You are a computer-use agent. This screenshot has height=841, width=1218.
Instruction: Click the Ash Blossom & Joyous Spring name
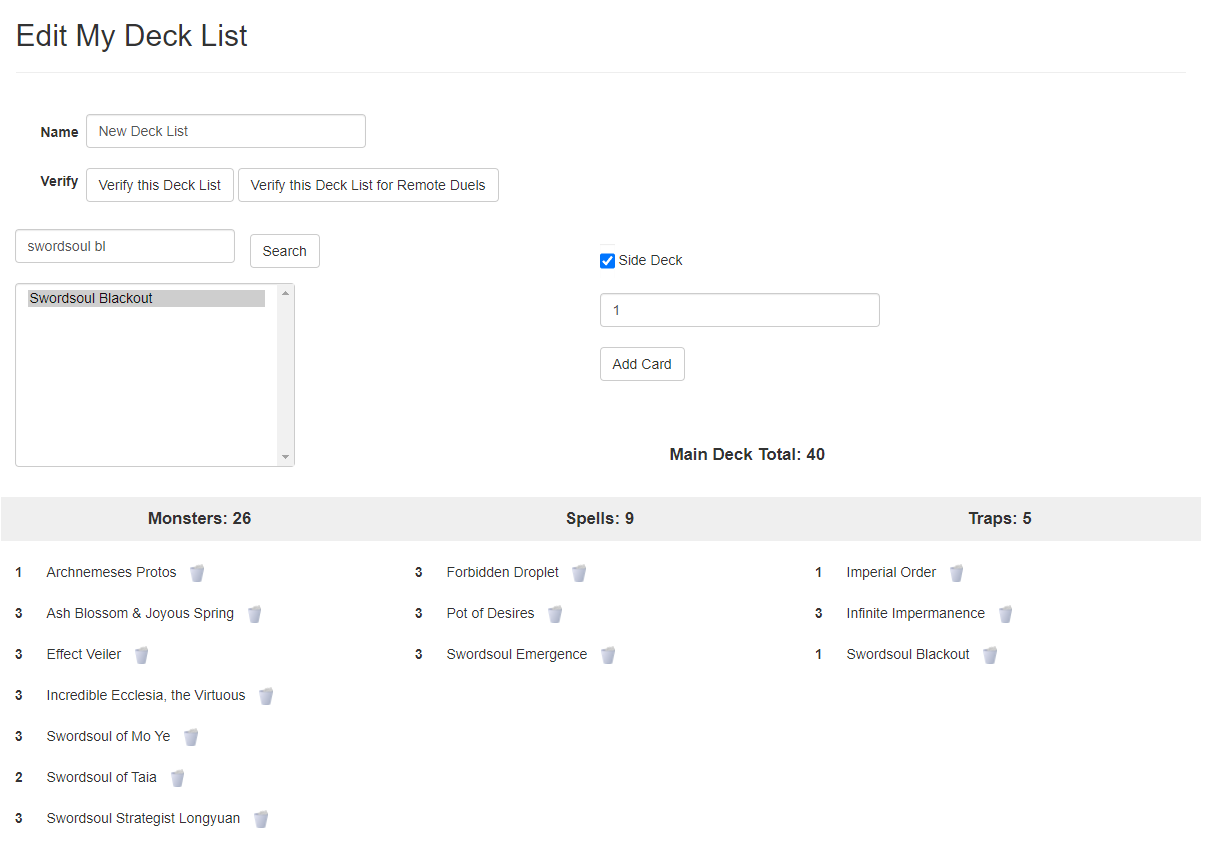(140, 613)
